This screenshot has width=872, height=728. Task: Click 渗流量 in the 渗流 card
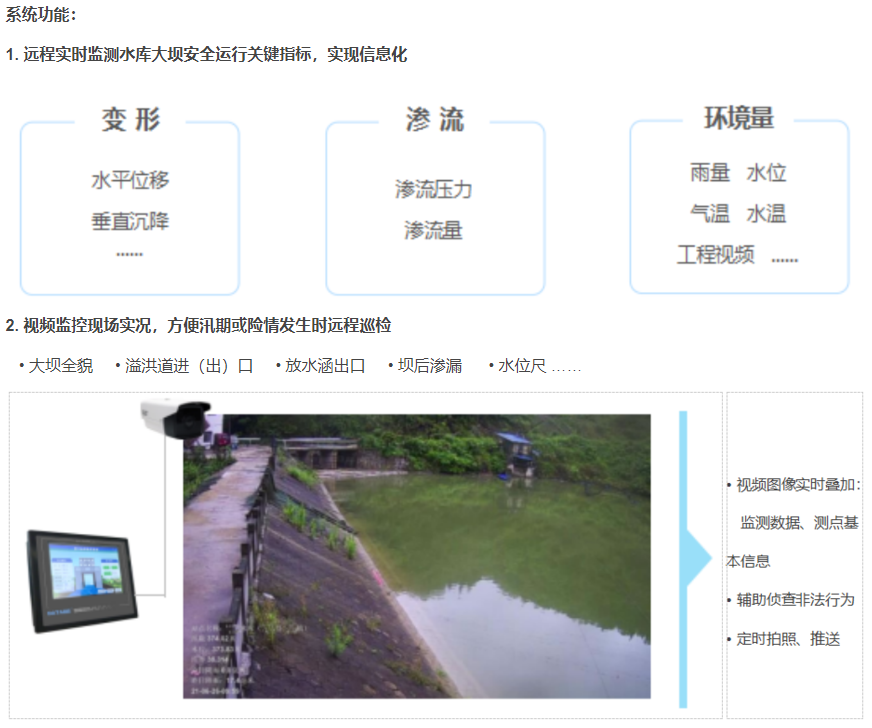click(x=434, y=230)
